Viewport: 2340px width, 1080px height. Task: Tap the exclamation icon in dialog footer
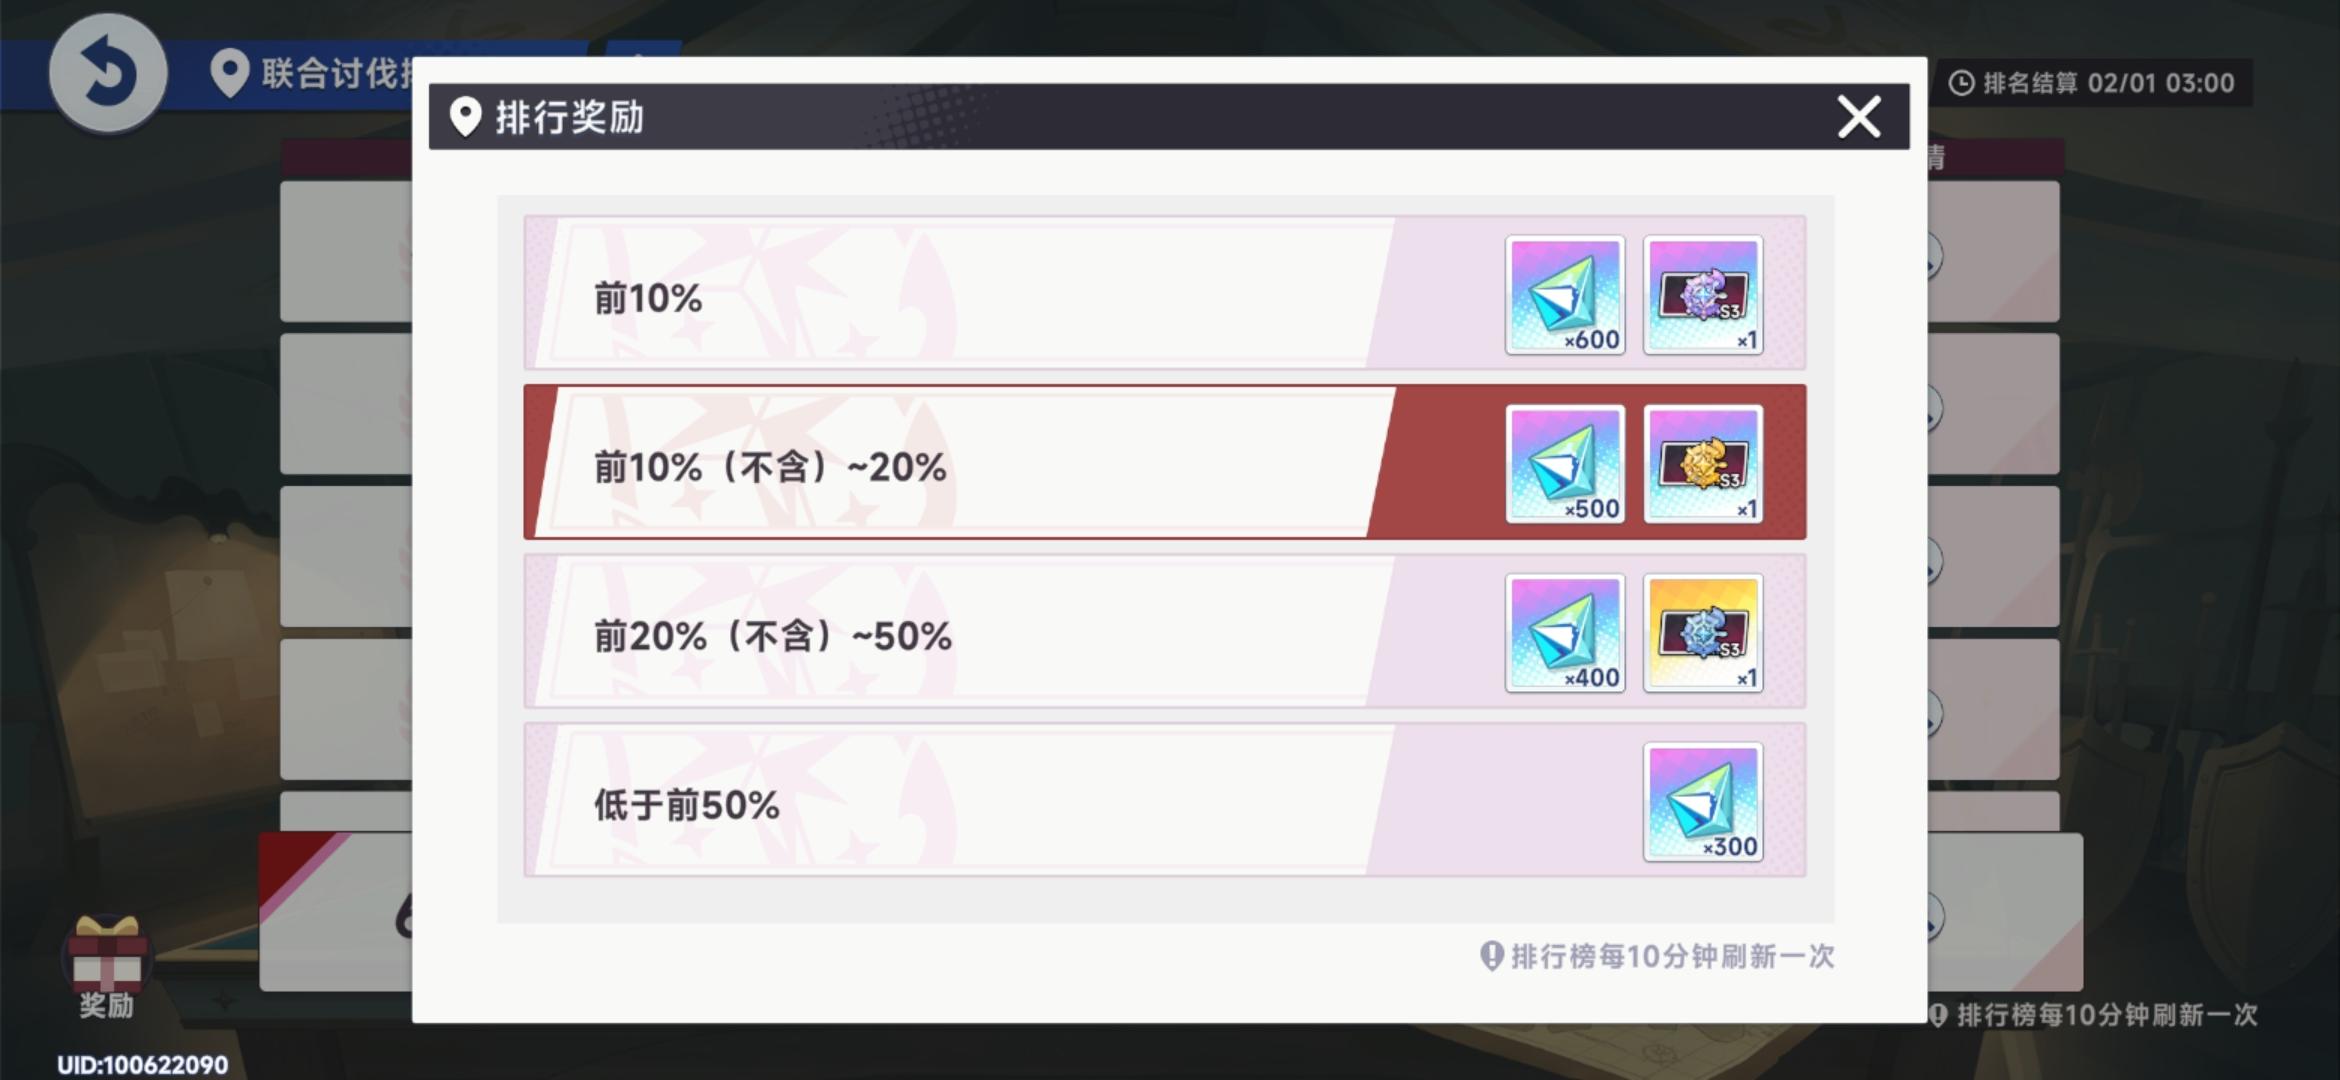point(1491,956)
